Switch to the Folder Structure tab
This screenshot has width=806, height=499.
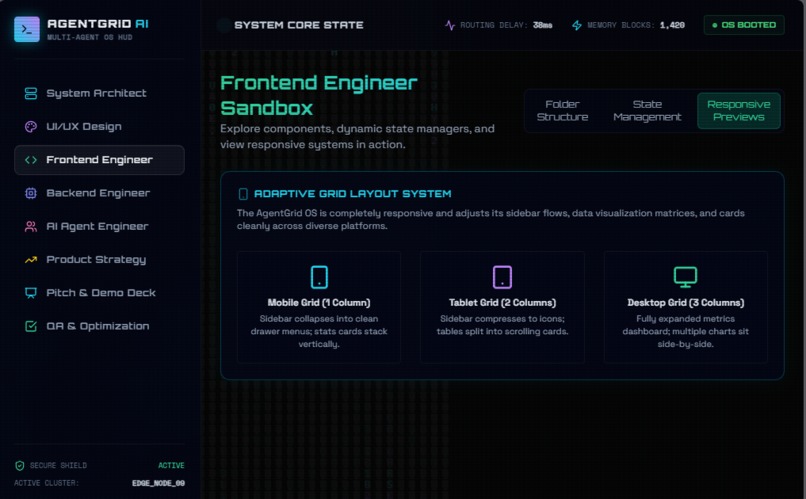click(562, 111)
